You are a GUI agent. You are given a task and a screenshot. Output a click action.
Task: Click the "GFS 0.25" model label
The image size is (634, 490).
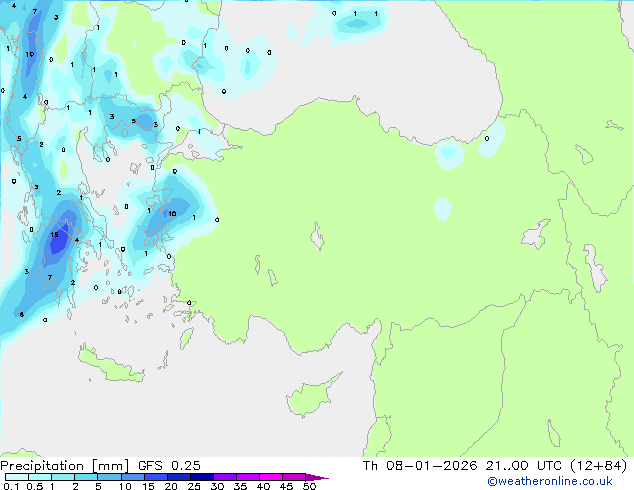(169, 466)
